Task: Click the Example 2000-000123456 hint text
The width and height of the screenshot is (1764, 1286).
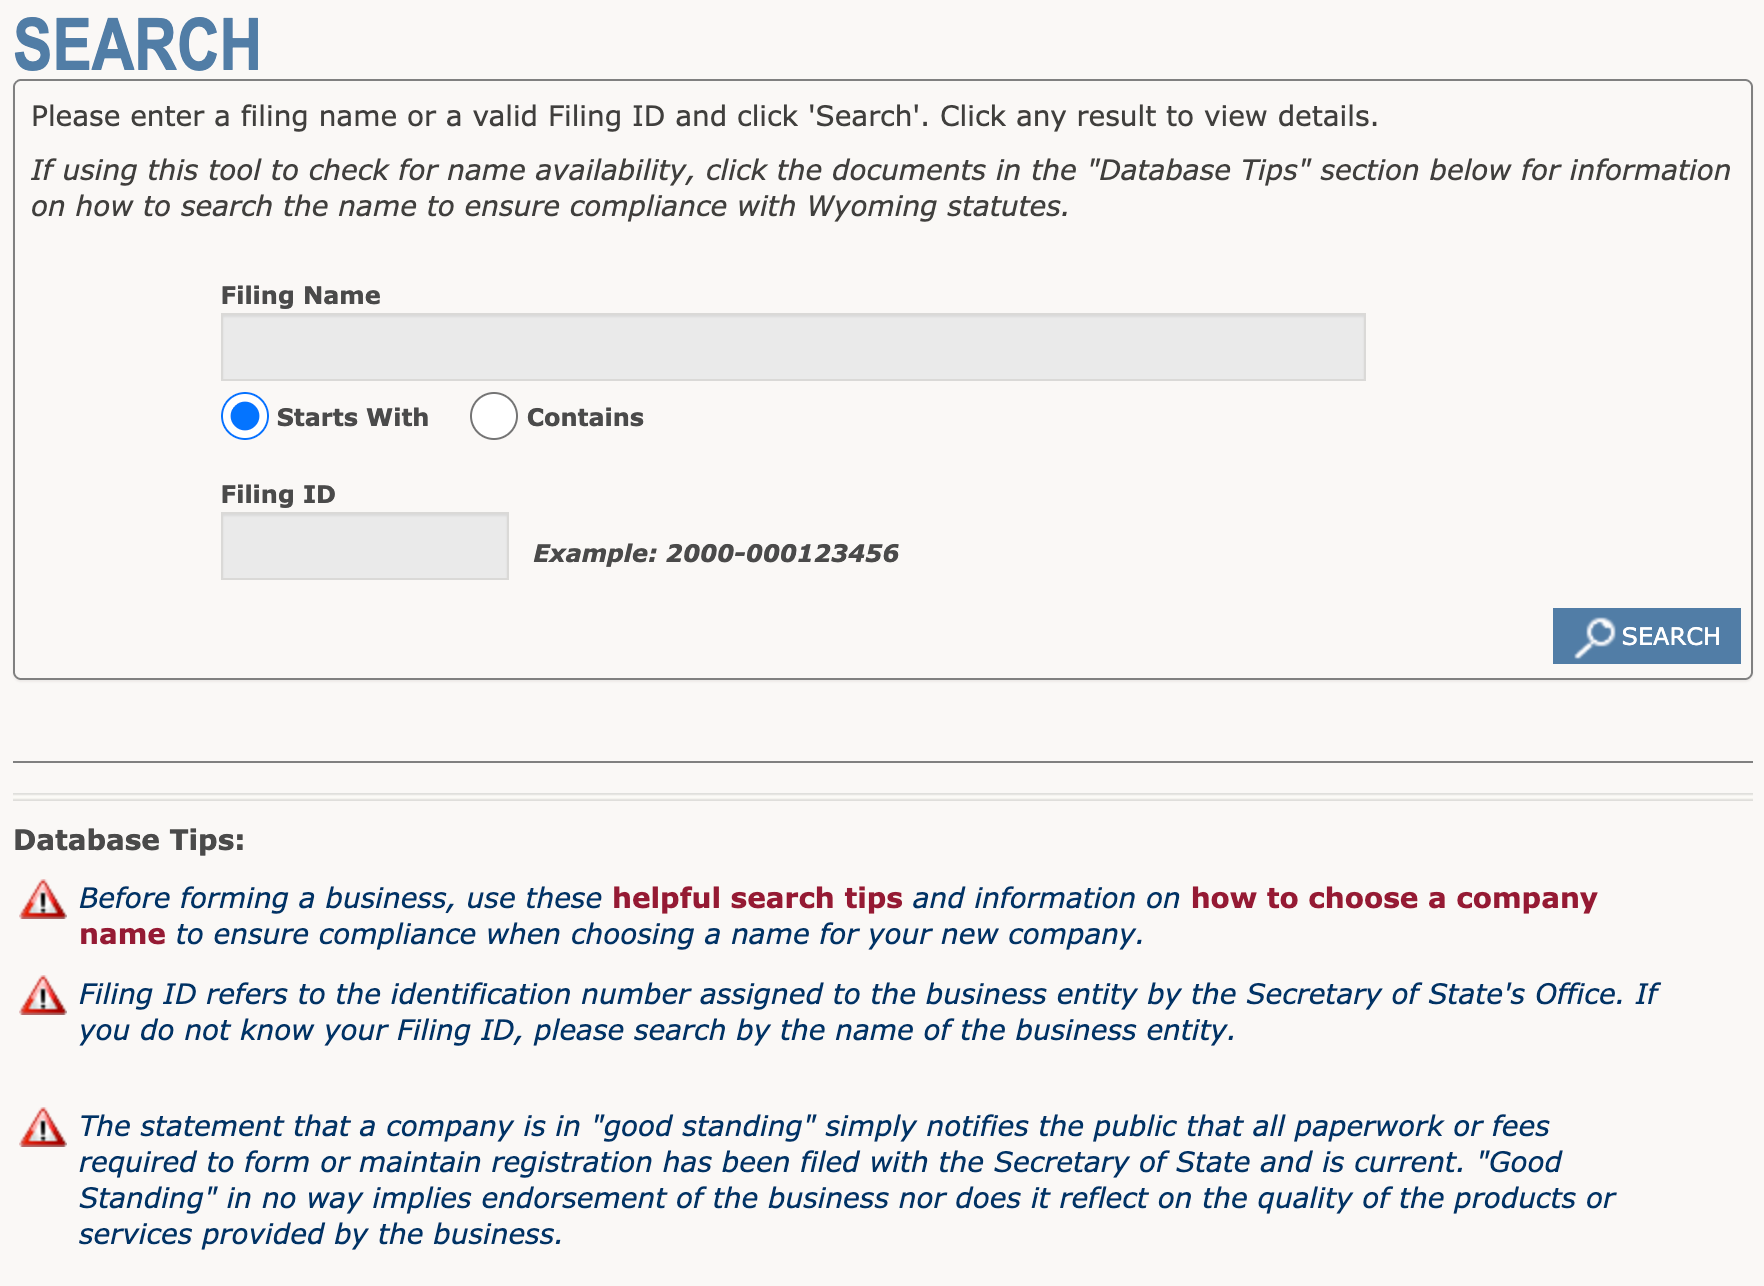Action: coord(716,553)
